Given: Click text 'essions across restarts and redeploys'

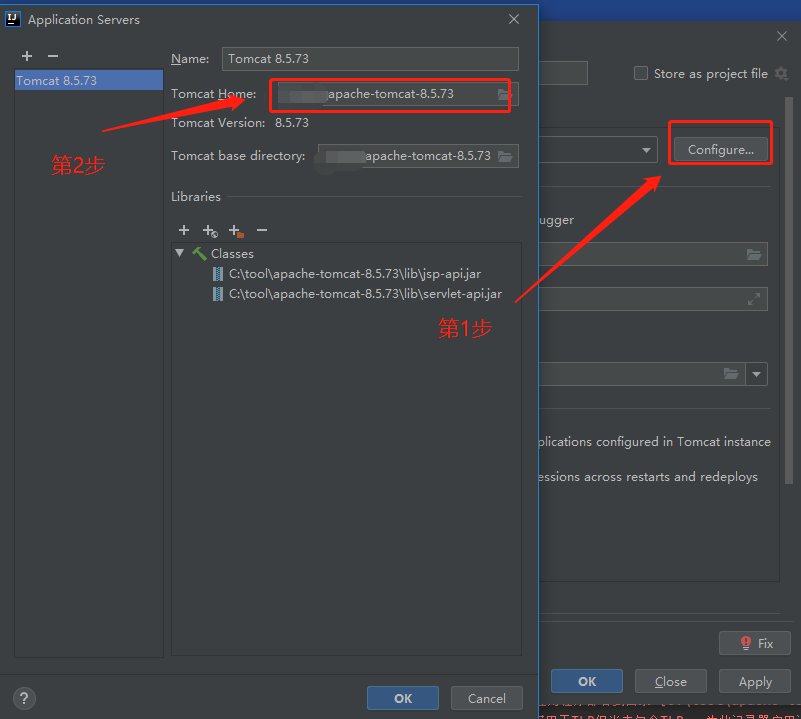Looking at the screenshot, I should click(648, 477).
